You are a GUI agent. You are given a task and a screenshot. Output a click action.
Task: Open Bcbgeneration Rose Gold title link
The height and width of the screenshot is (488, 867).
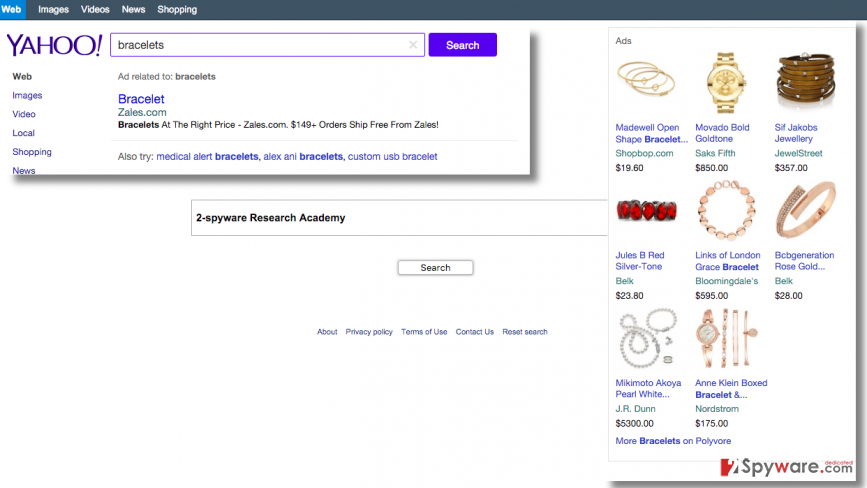tap(805, 261)
